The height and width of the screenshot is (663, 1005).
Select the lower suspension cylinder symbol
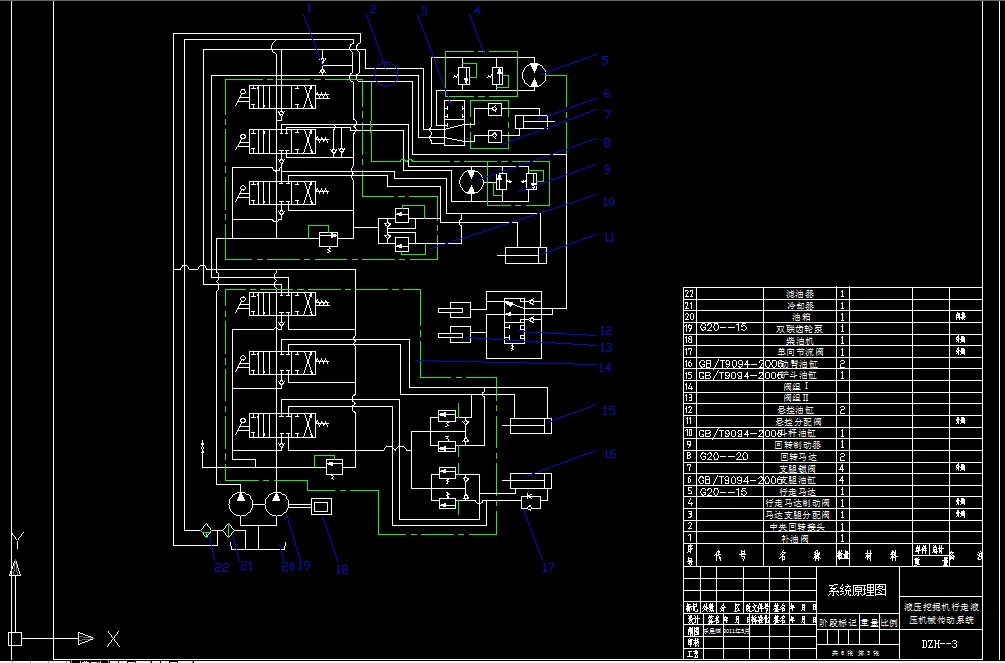(x=454, y=334)
